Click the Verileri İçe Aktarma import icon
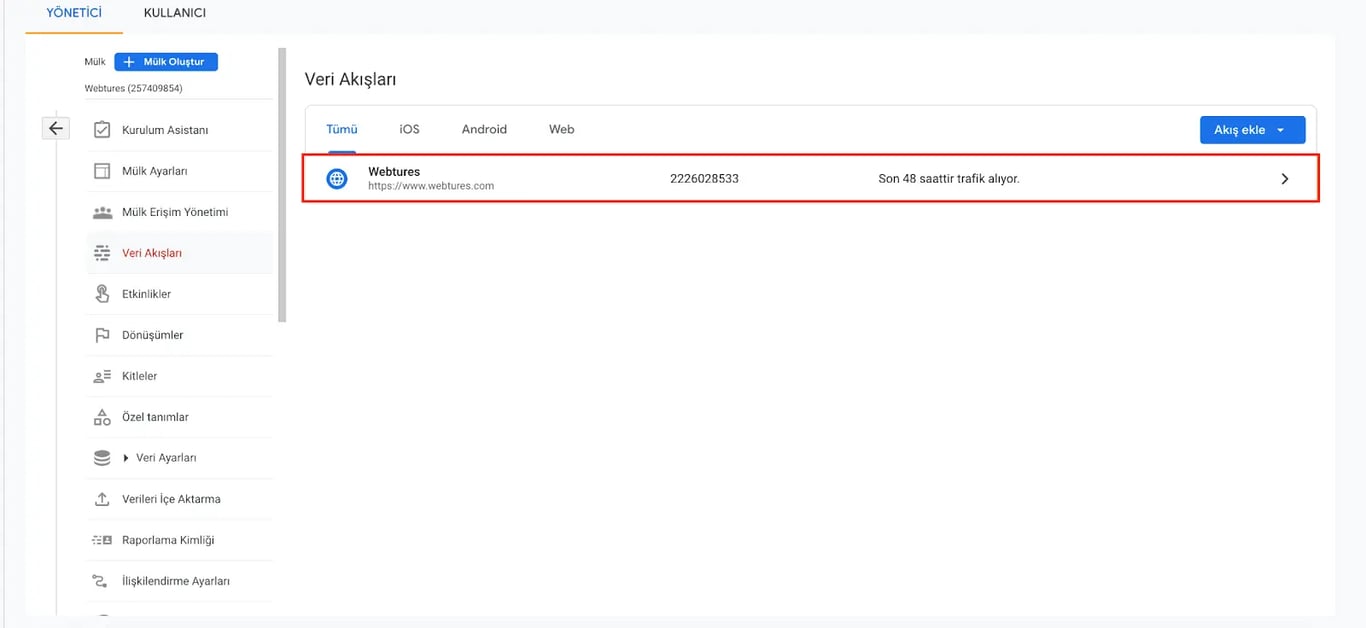1366x628 pixels. point(101,498)
